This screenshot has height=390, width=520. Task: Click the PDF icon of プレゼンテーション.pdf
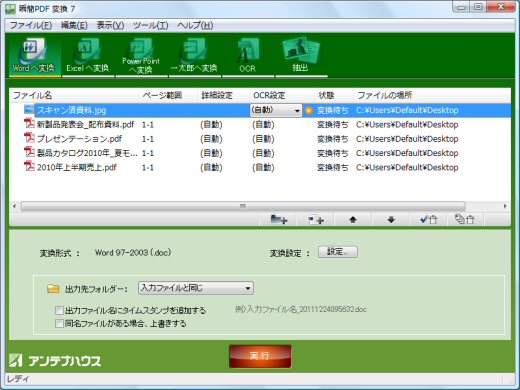[29, 138]
